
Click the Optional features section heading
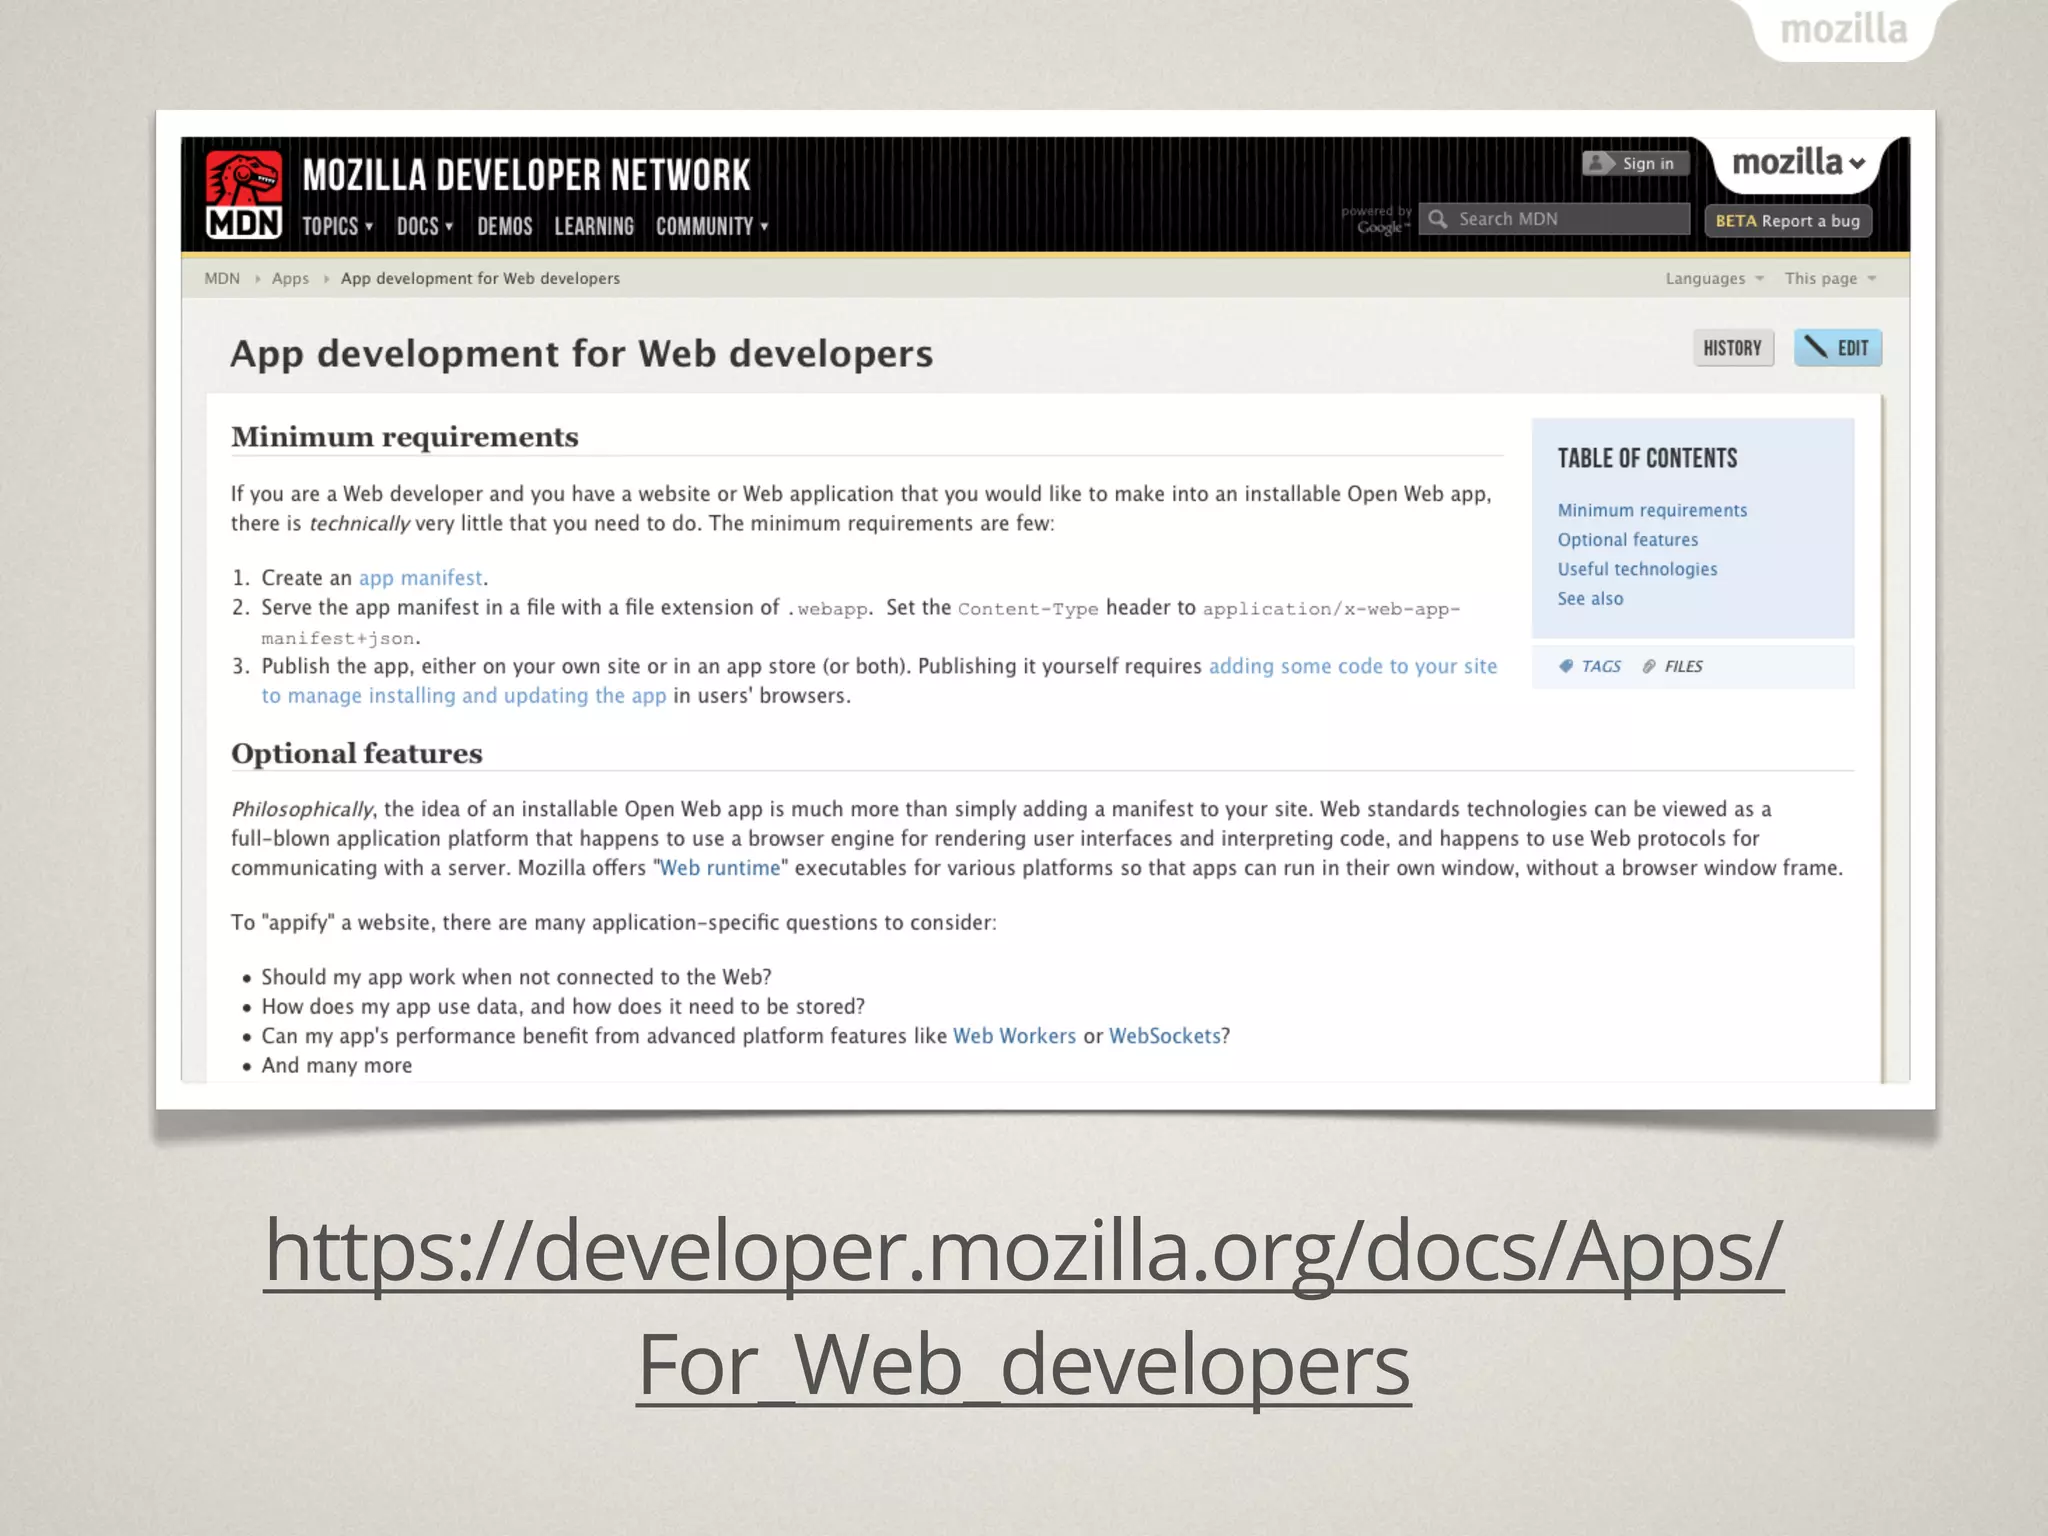click(x=357, y=753)
